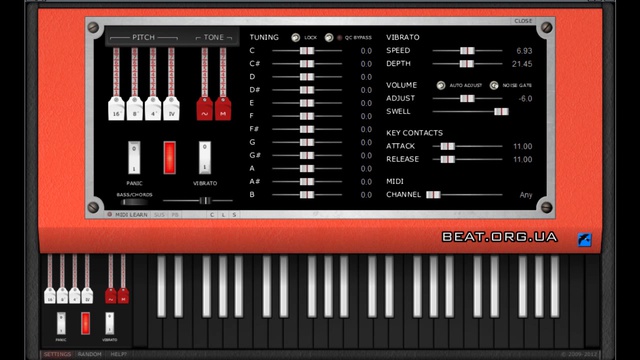Click the SUS button on the bottom strip

tap(160, 215)
